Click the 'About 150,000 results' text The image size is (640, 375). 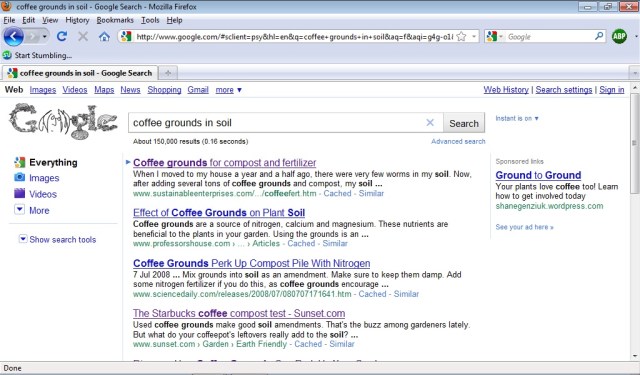190,142
